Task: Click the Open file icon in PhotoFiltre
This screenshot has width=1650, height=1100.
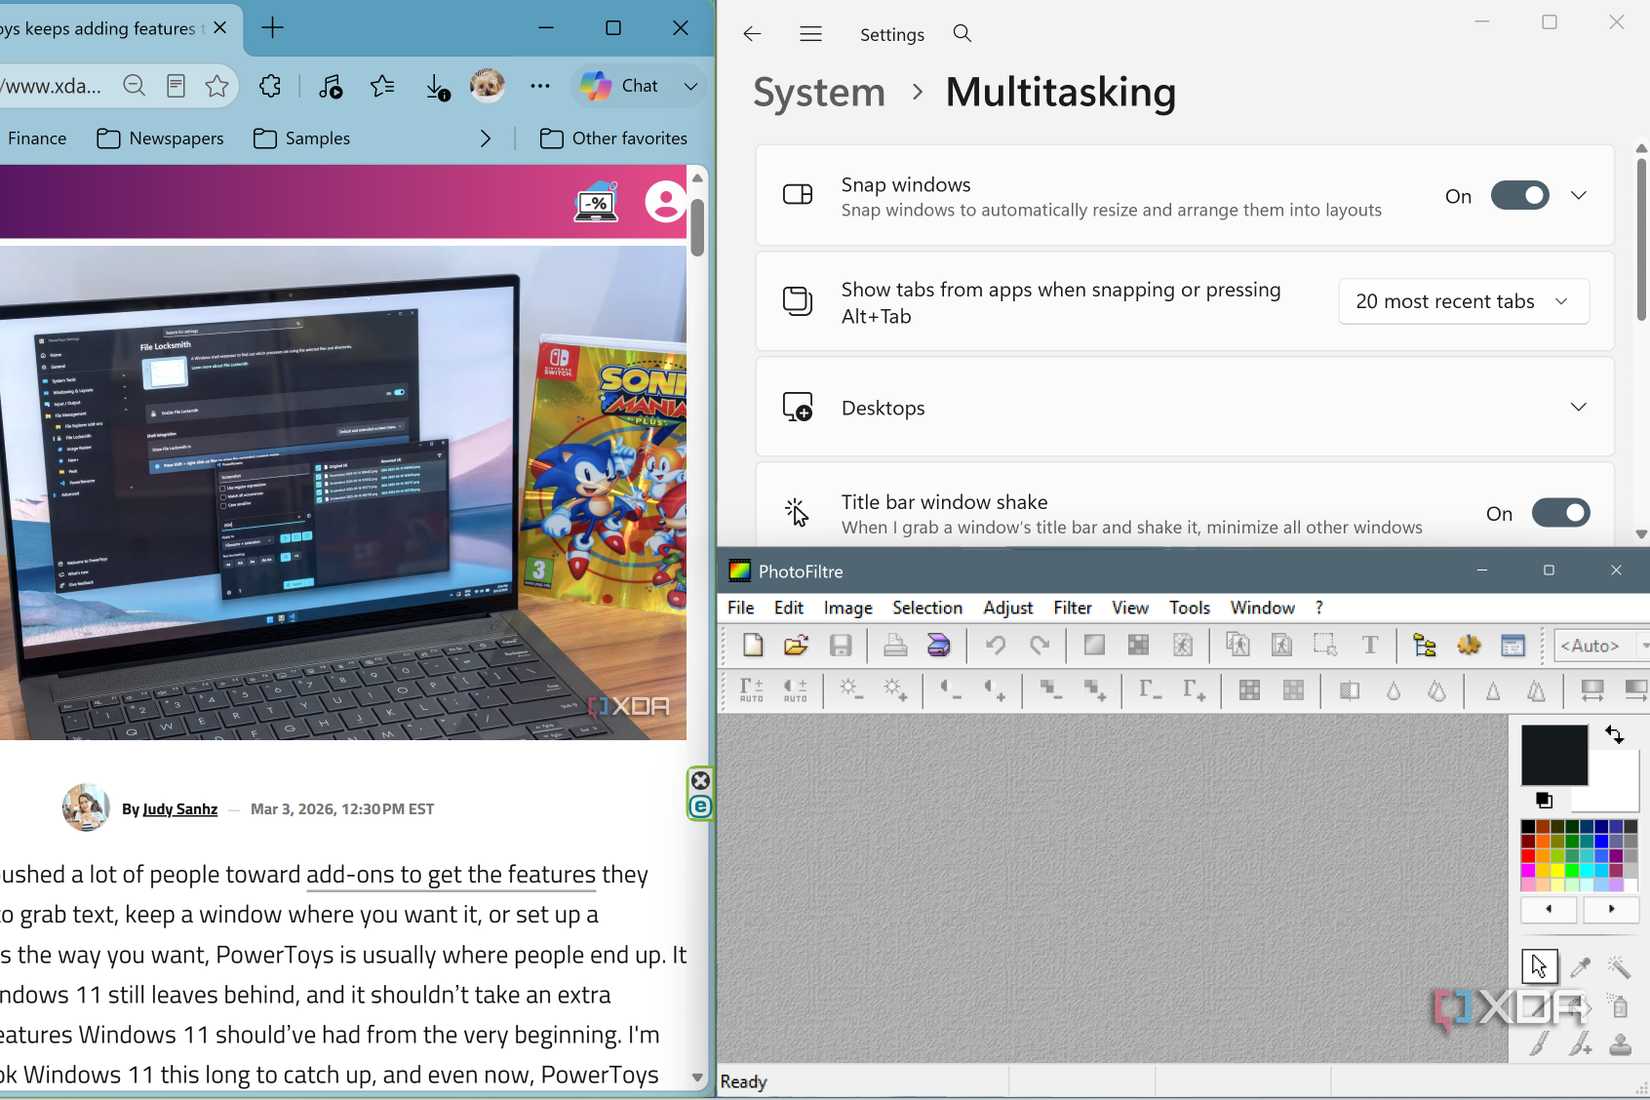Action: tap(796, 646)
